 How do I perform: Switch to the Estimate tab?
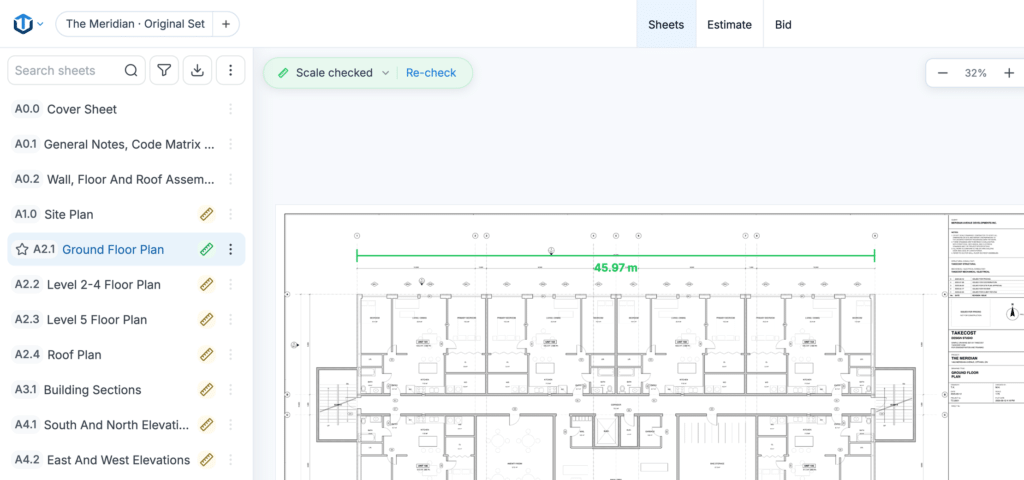[729, 25]
